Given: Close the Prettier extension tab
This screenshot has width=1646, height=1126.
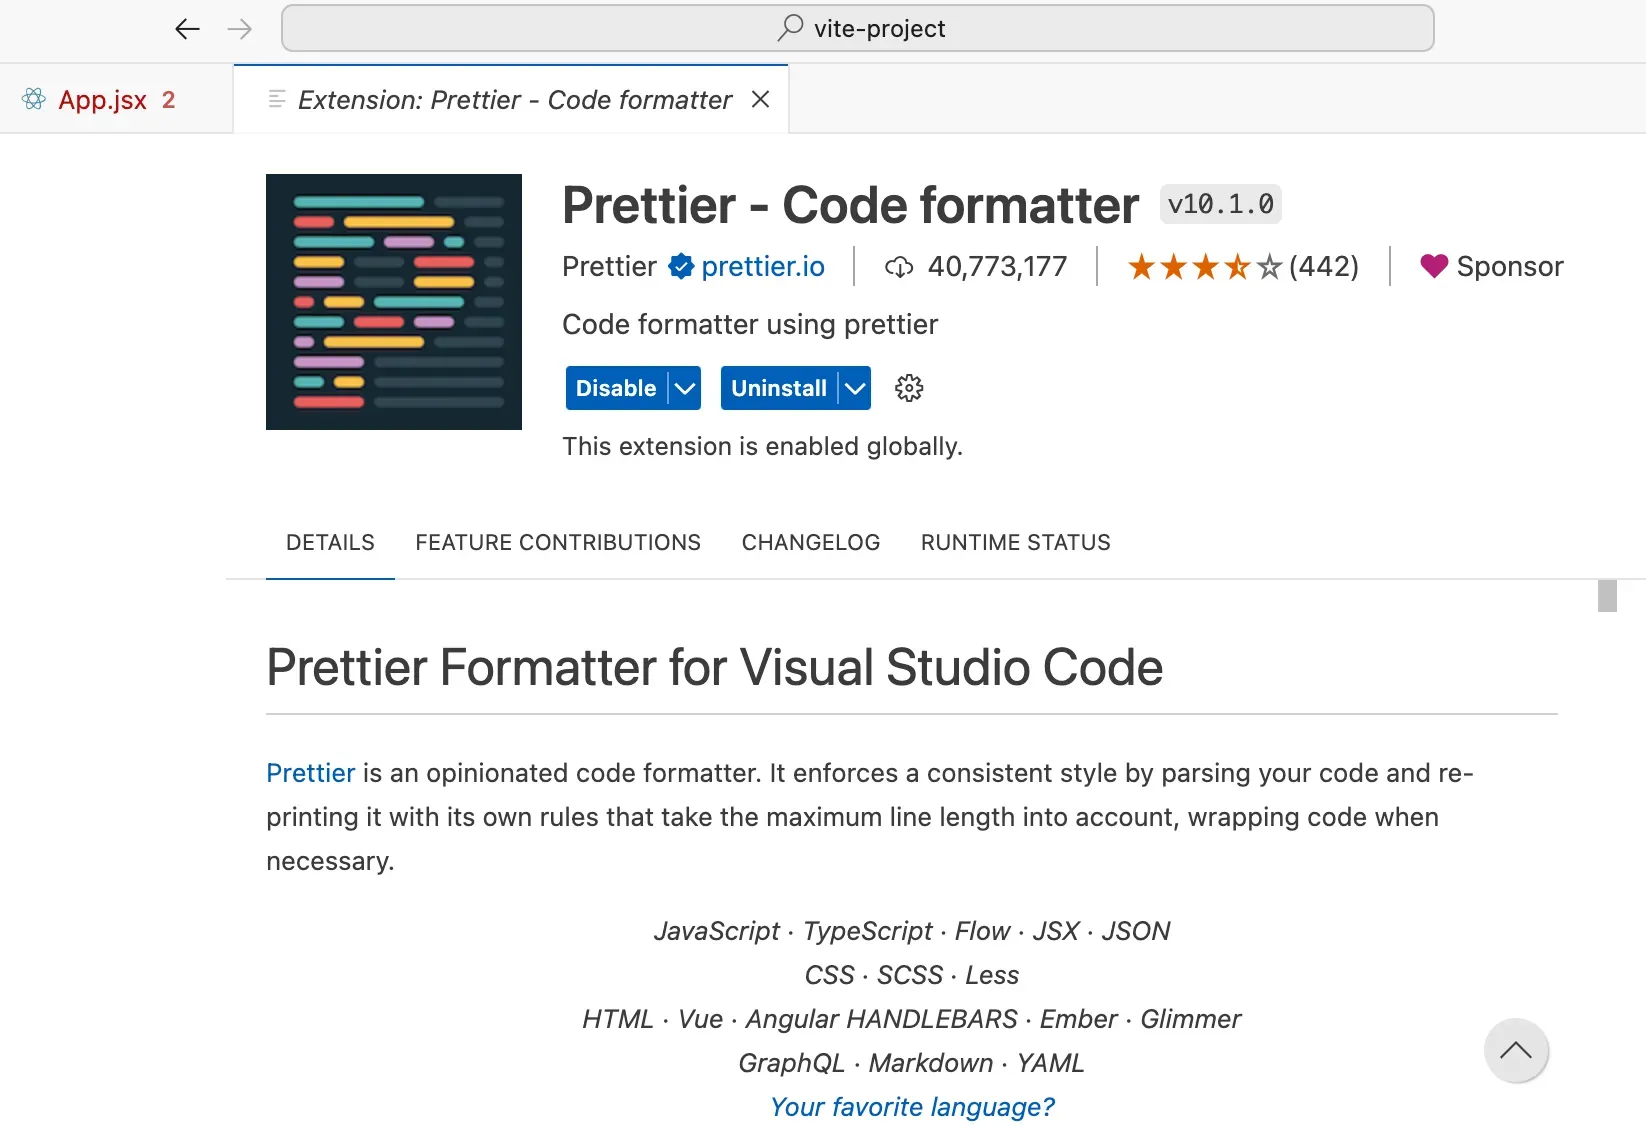Looking at the screenshot, I should pyautogui.click(x=760, y=99).
